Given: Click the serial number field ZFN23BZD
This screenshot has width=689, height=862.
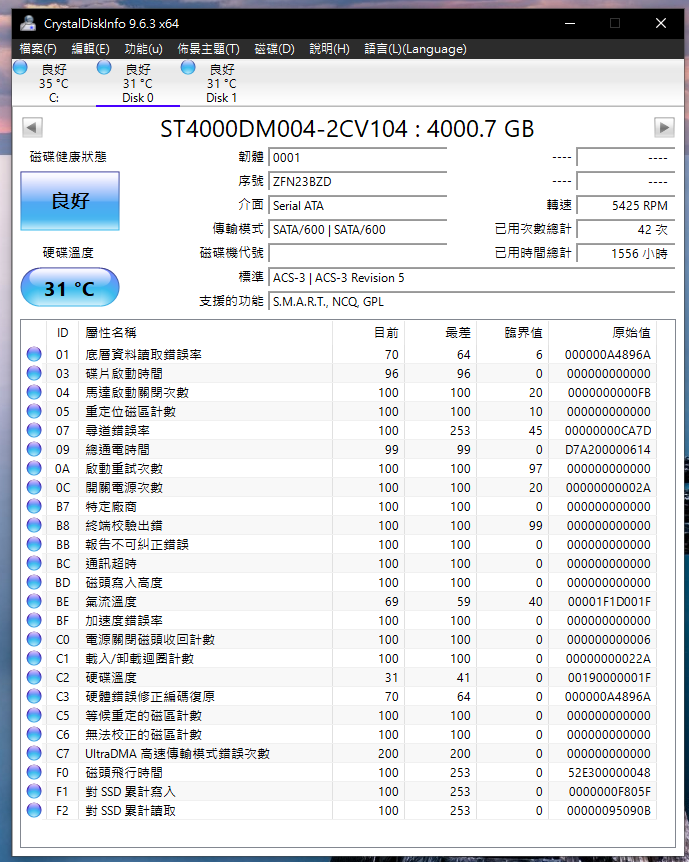Looking at the screenshot, I should click(x=357, y=181).
